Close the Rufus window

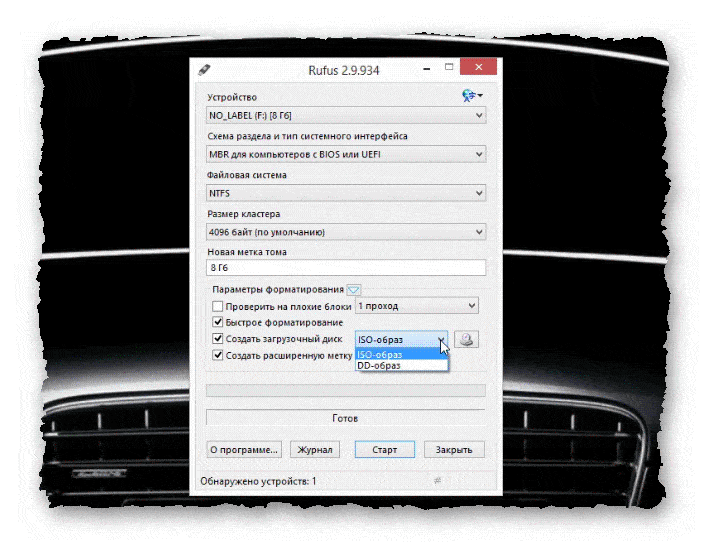coord(479,67)
